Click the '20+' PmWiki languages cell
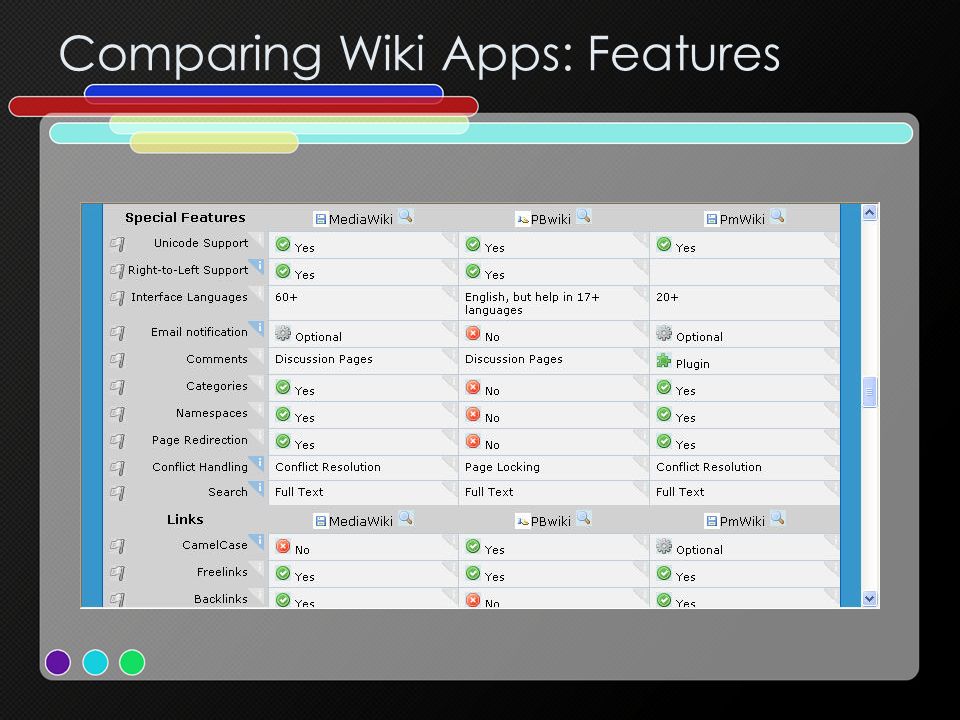This screenshot has width=960, height=720. click(x=744, y=303)
